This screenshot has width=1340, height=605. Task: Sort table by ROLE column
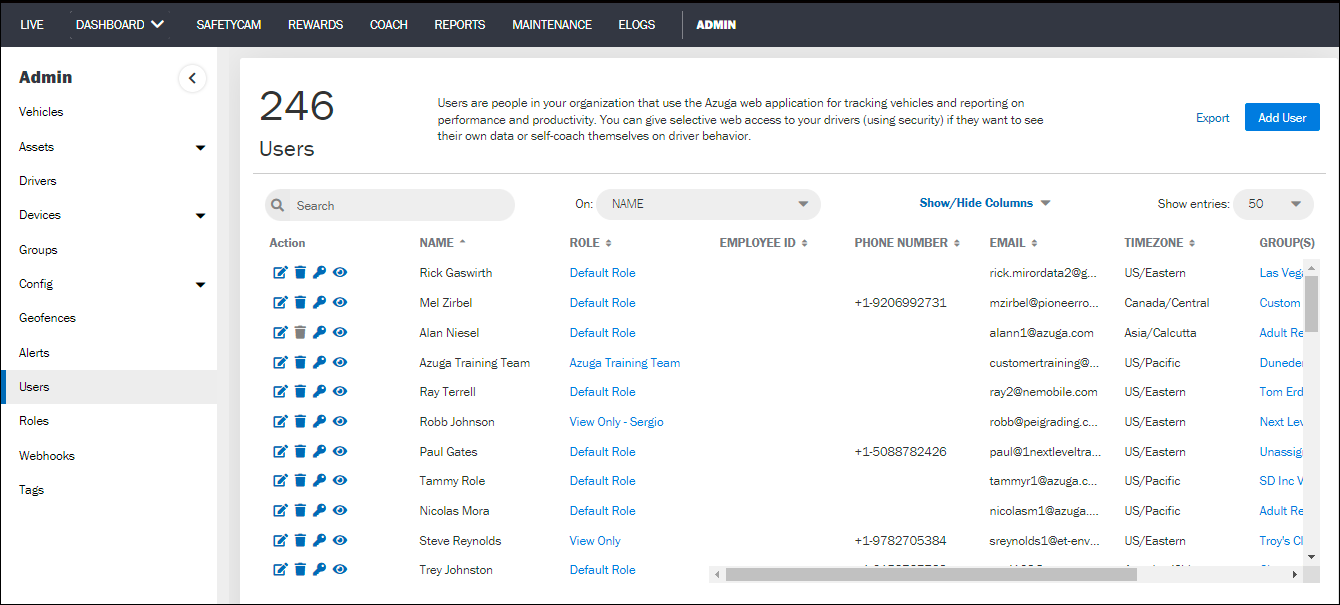point(591,243)
